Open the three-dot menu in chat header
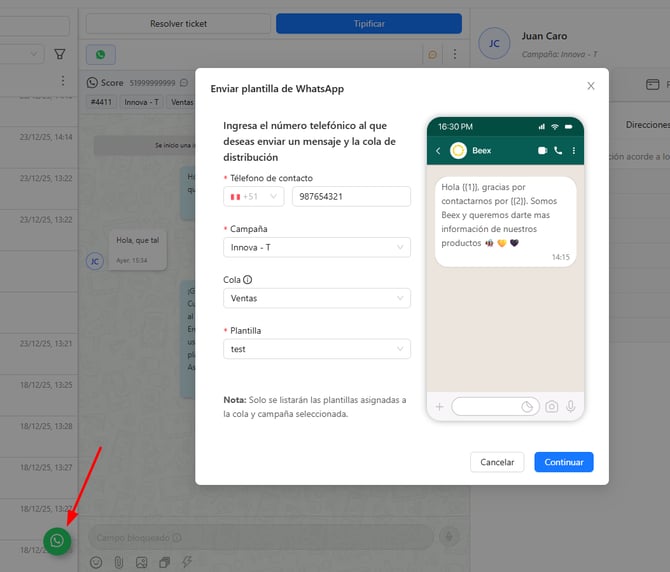 (455, 54)
